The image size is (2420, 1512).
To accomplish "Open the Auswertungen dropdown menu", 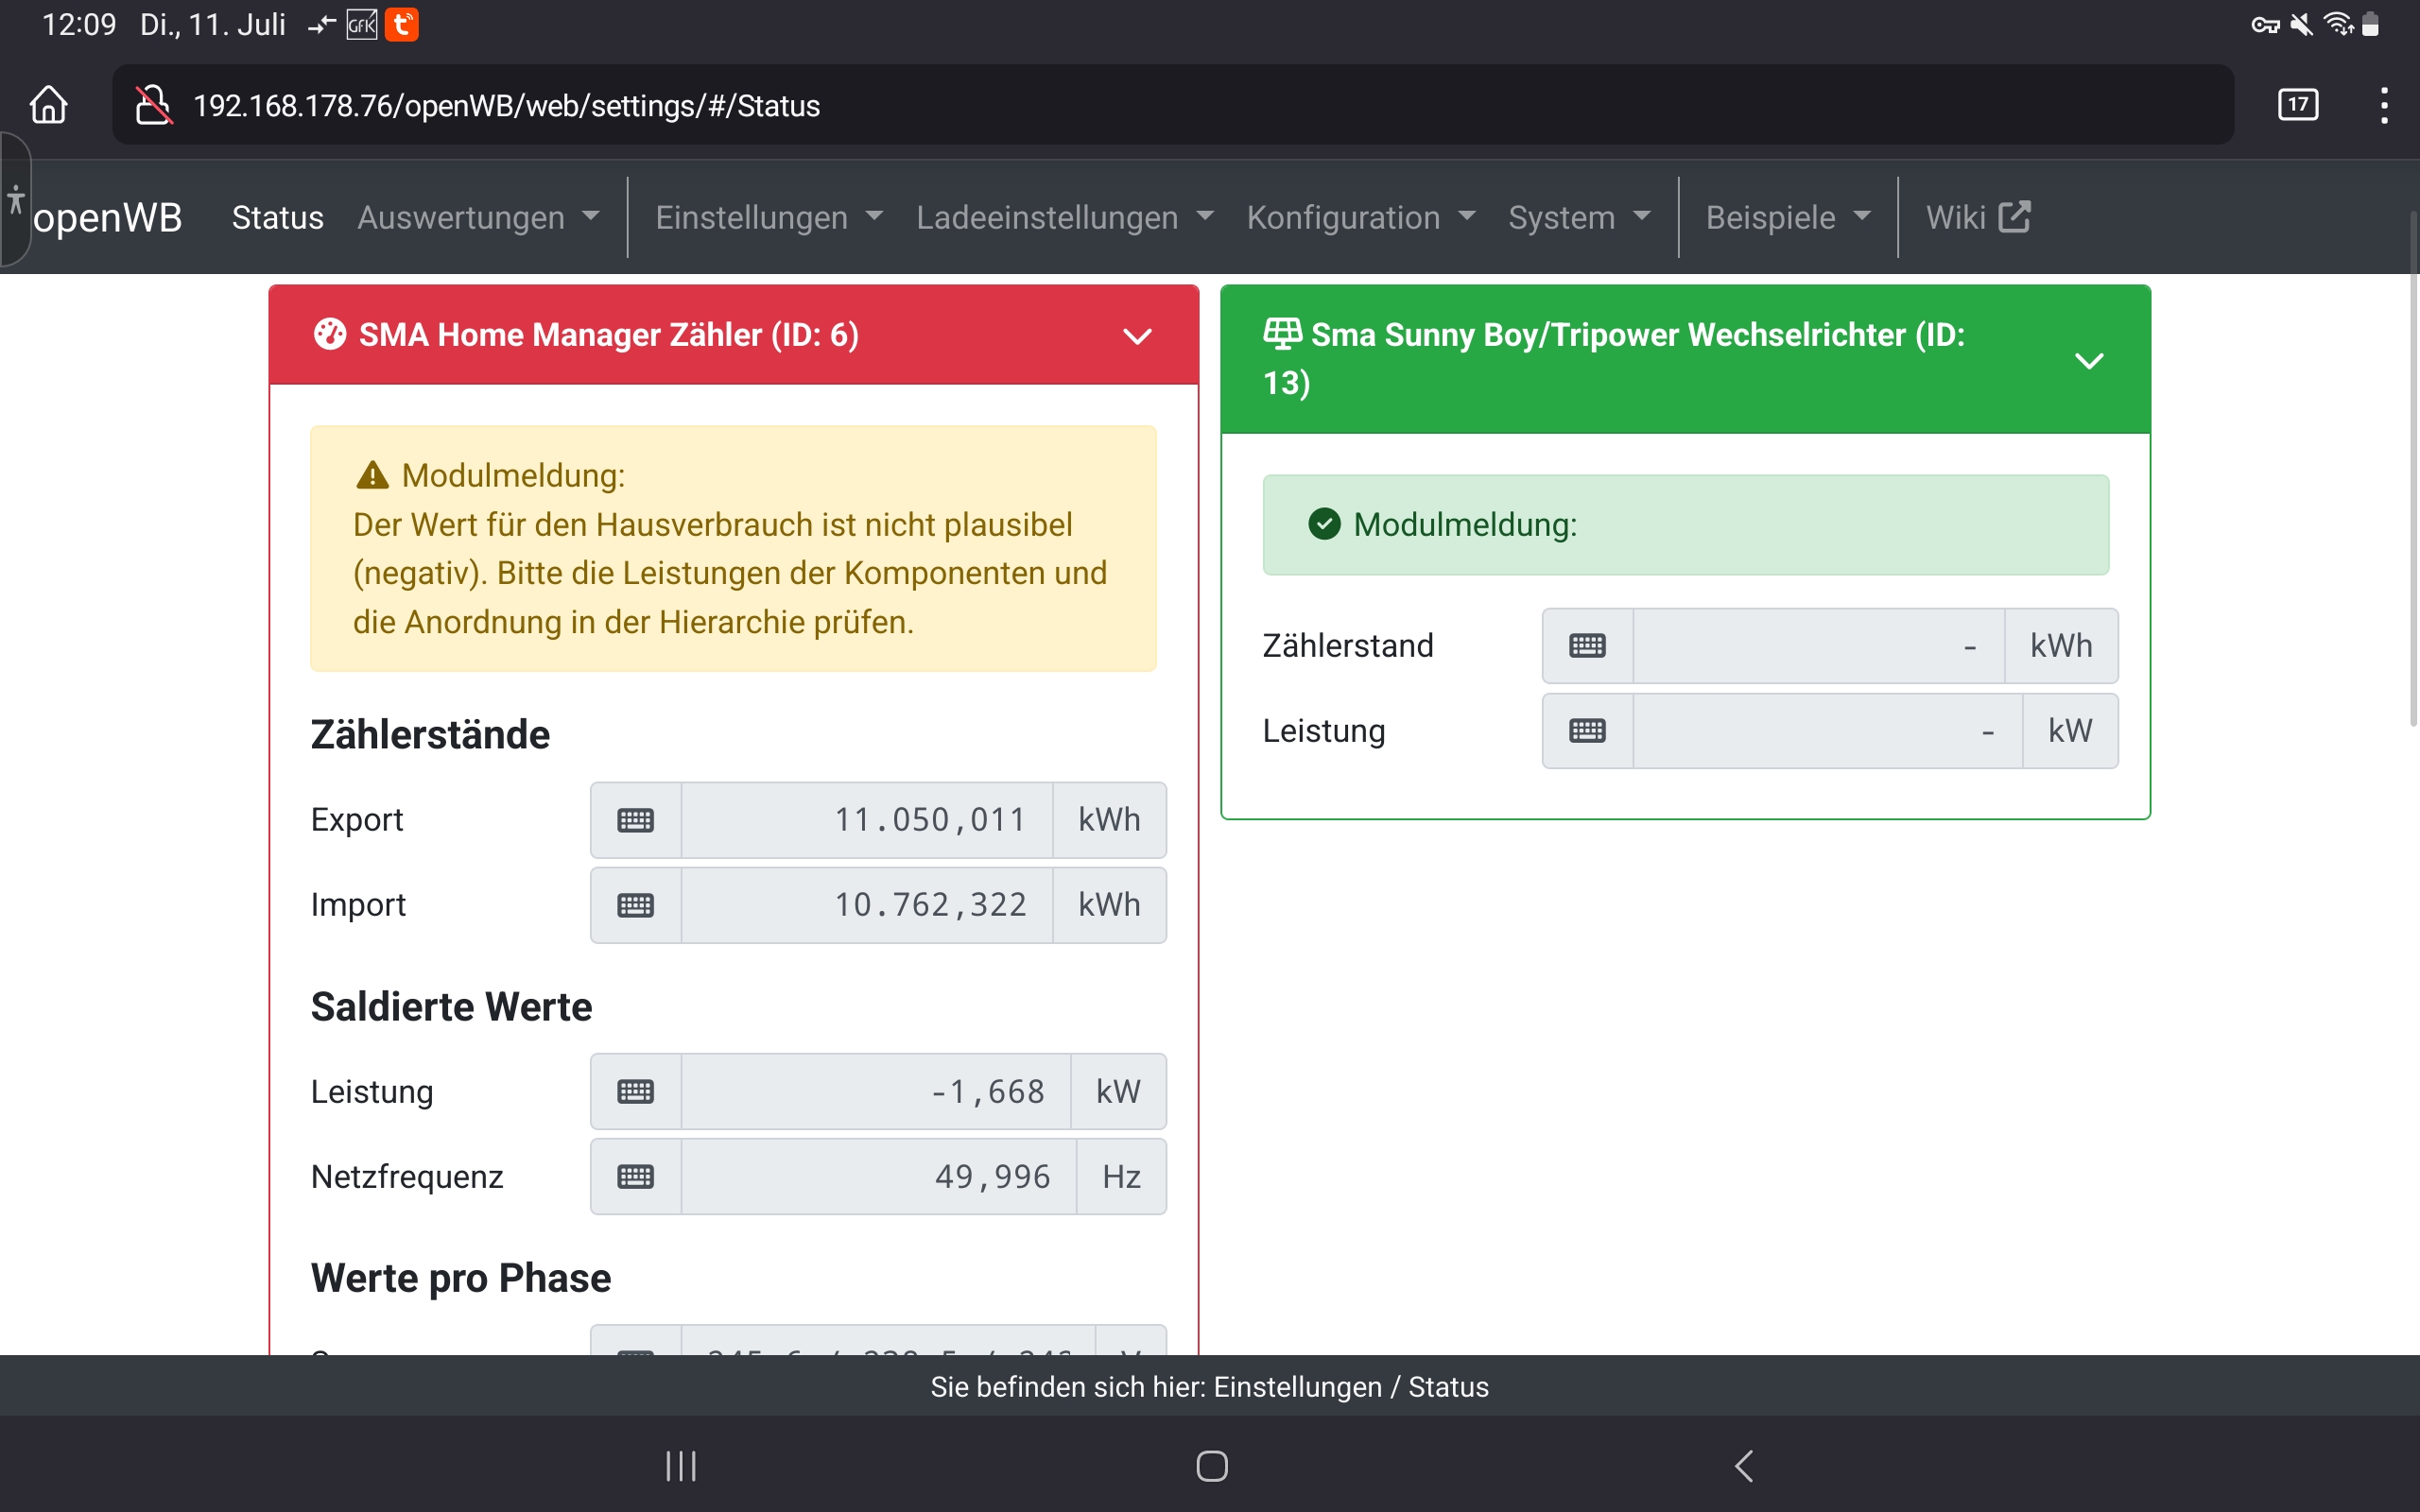I will click(478, 217).
